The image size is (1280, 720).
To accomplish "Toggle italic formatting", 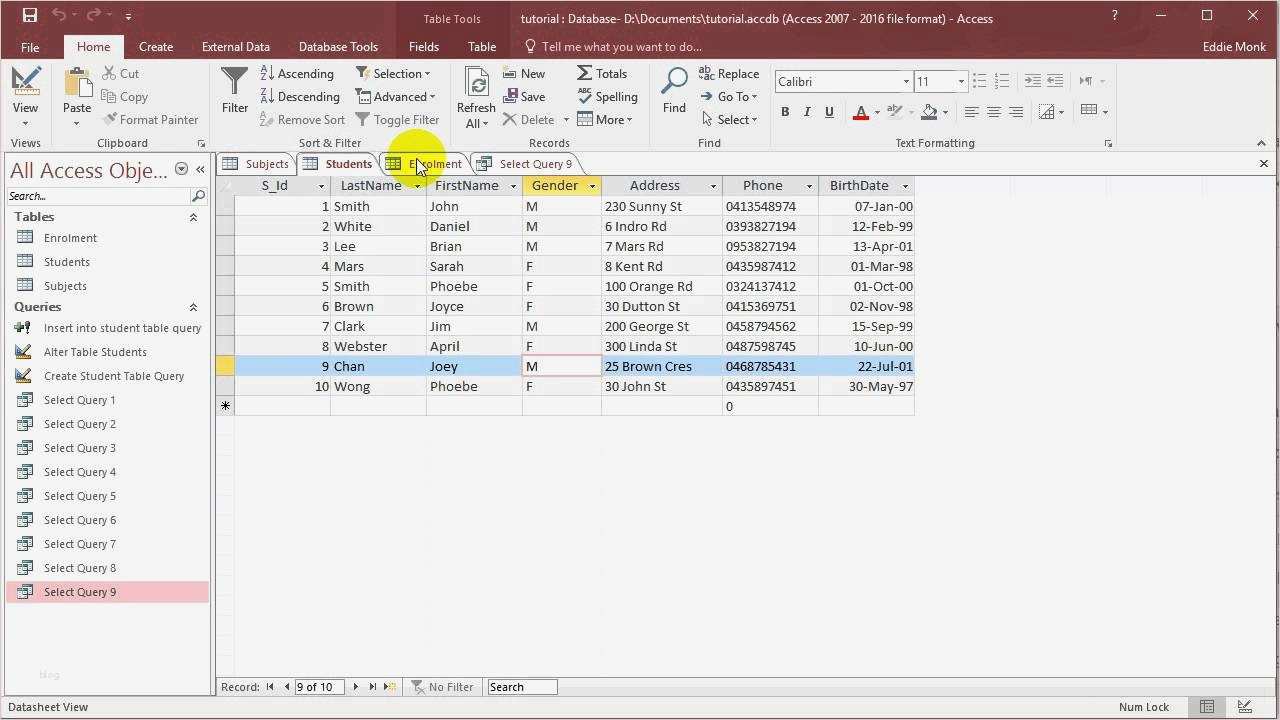I will coord(807,111).
